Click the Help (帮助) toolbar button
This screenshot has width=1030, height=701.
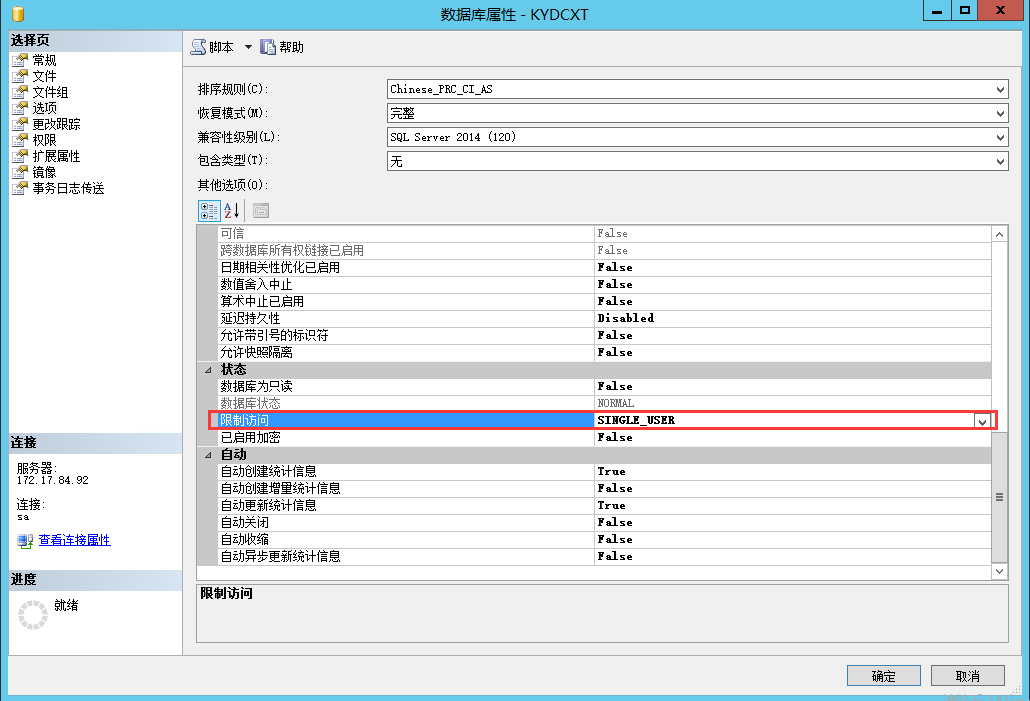pyautogui.click(x=282, y=47)
